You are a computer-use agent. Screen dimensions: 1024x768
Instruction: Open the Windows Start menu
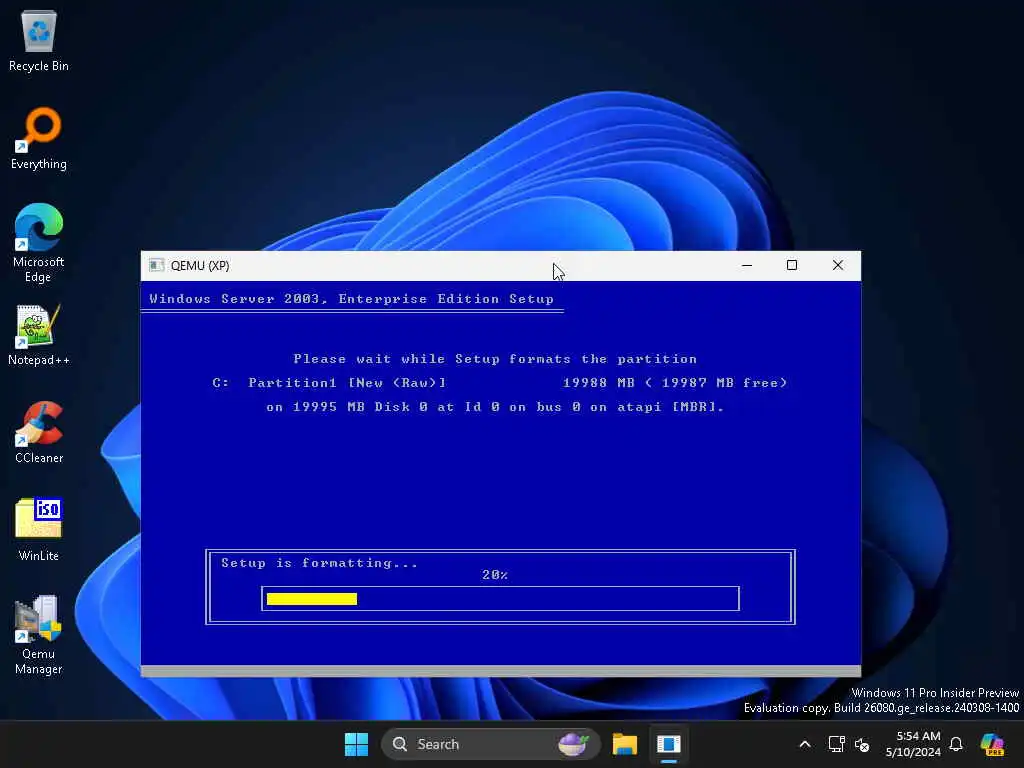tap(357, 744)
